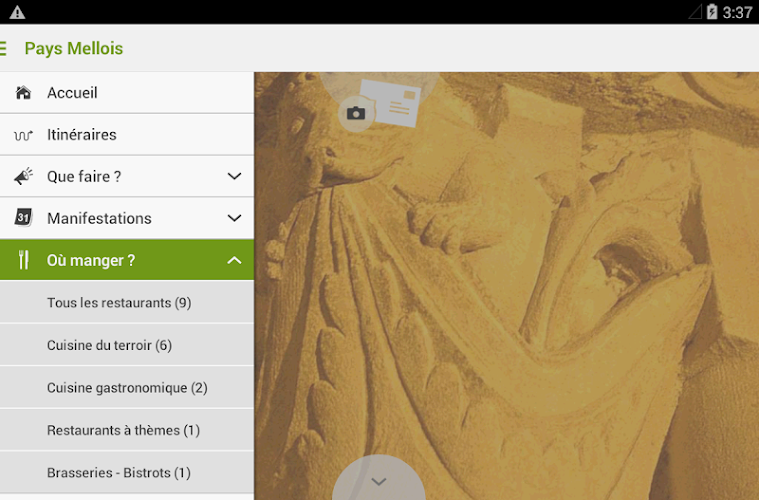The width and height of the screenshot is (759, 500).
Task: Tap the hamburger menu icon
Action: (3, 48)
